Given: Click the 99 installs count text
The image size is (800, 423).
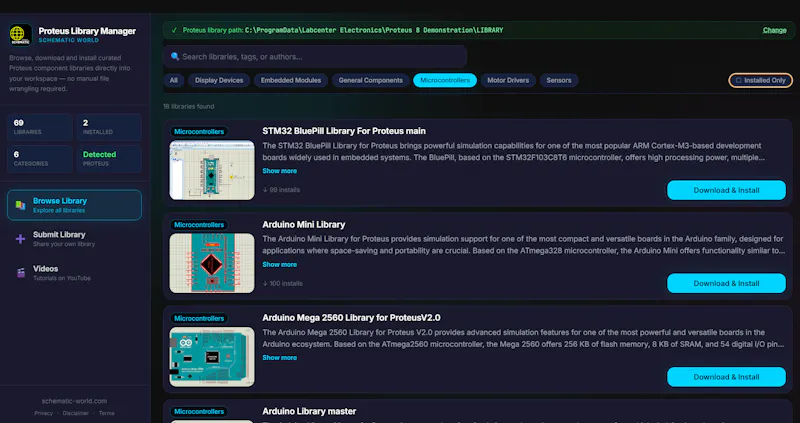Looking at the screenshot, I should pos(281,190).
